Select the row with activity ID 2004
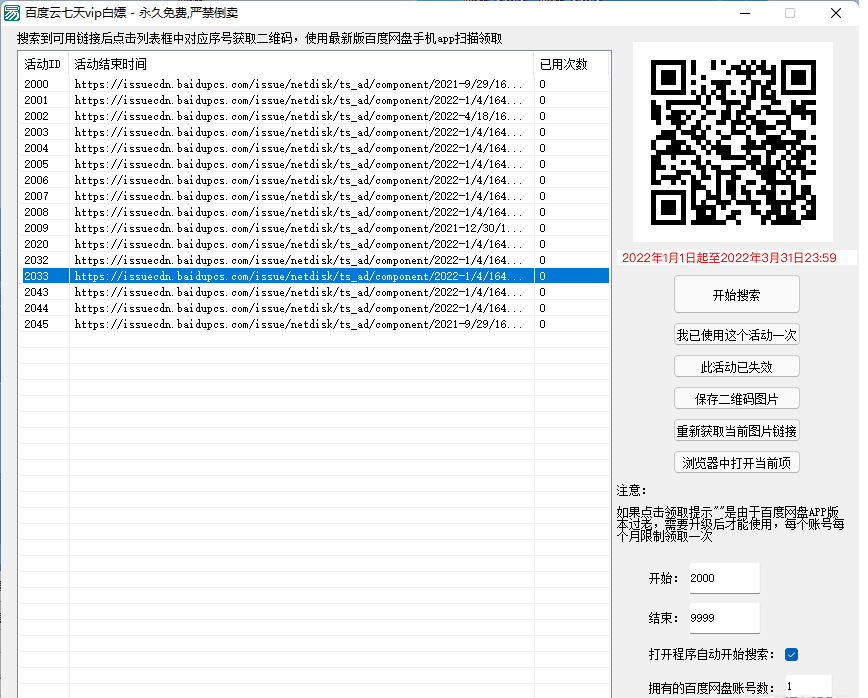868x698 pixels. [316, 148]
